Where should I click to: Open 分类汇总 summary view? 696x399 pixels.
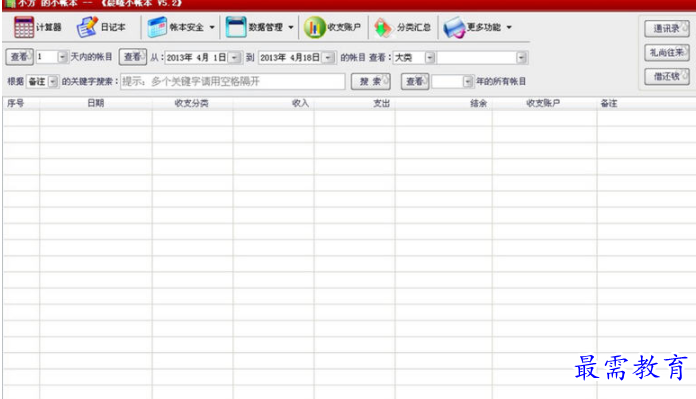click(x=402, y=28)
